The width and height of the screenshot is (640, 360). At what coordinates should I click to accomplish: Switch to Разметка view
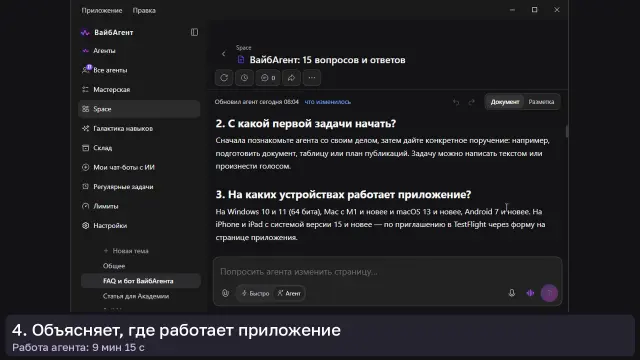pyautogui.click(x=541, y=102)
